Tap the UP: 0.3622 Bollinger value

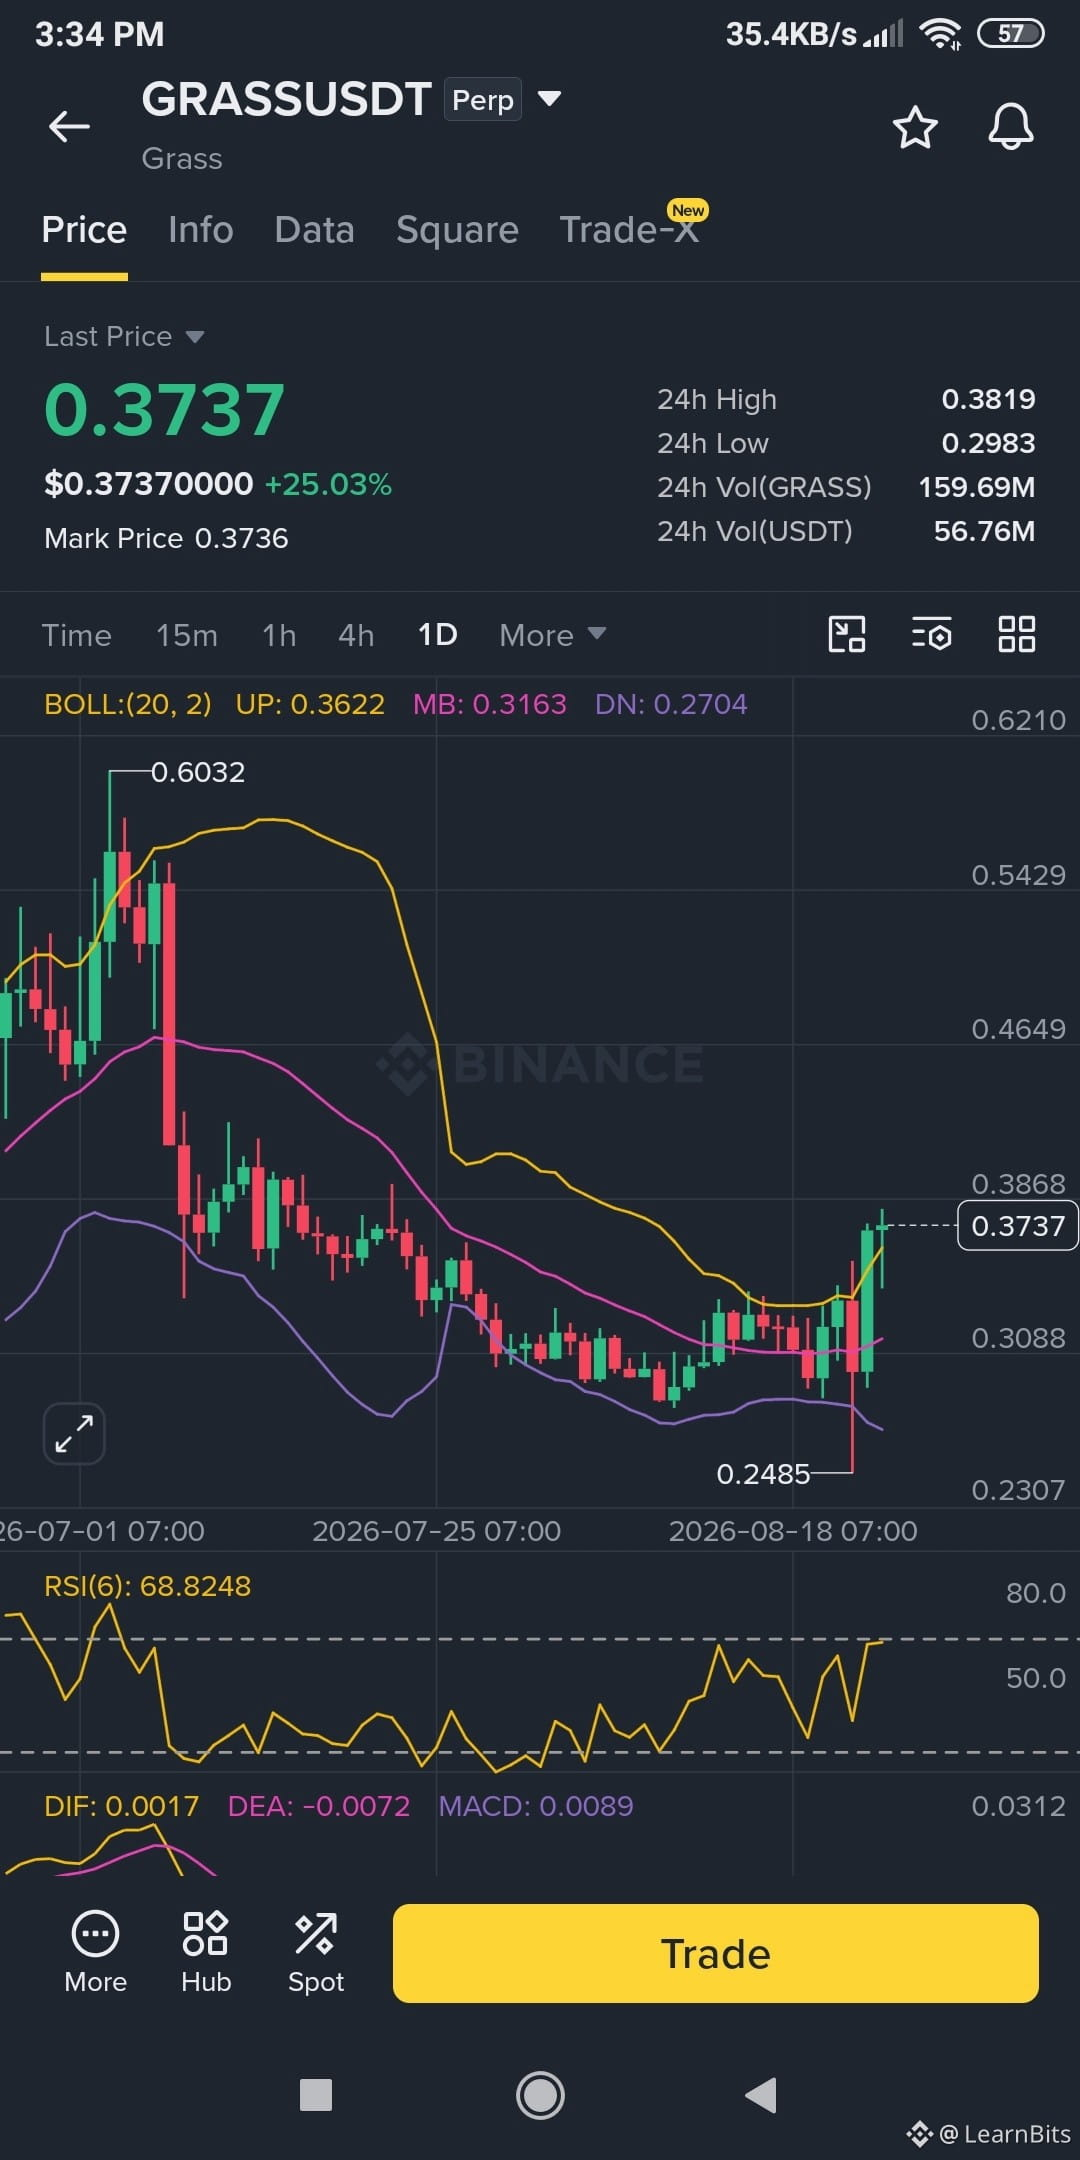[x=310, y=704]
